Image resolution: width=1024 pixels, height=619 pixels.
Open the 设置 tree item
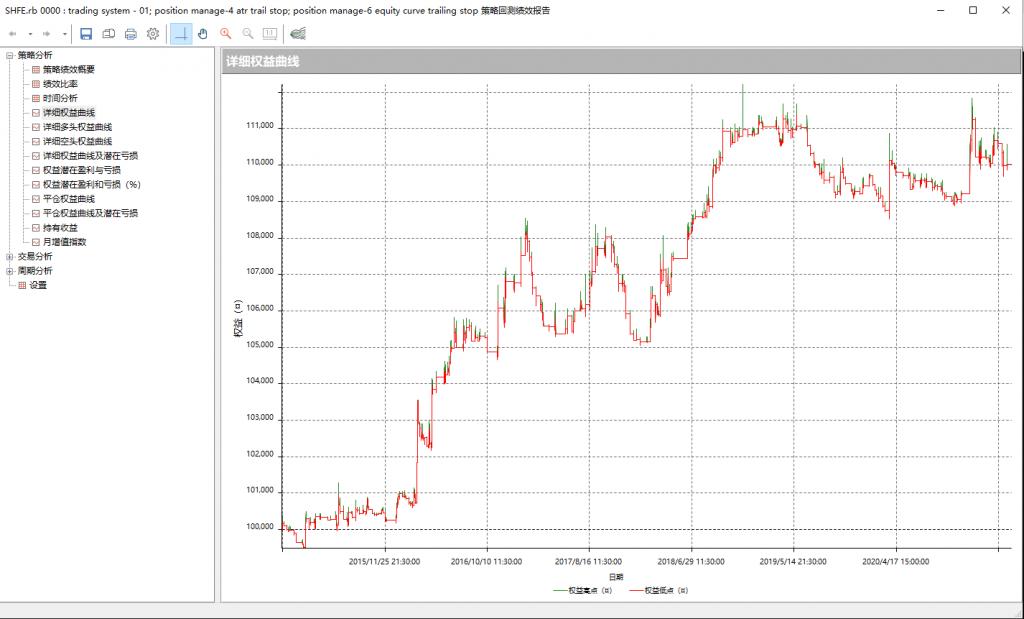(x=38, y=285)
